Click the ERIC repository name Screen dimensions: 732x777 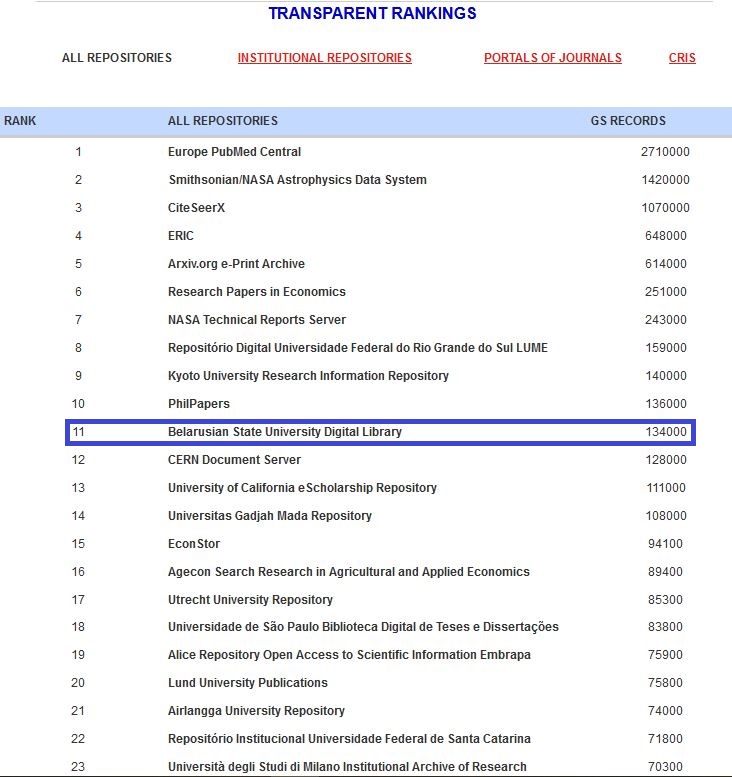tap(180, 236)
